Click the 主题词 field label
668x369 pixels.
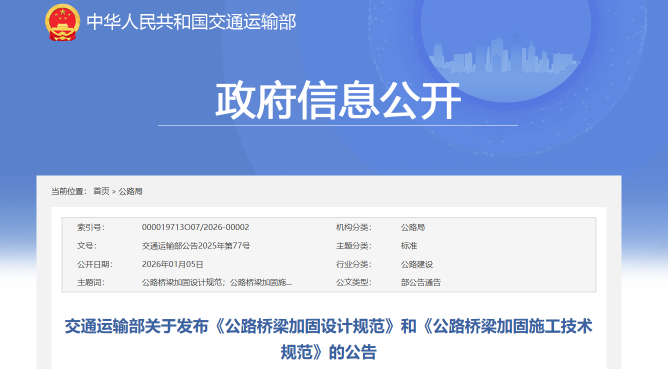click(91, 282)
